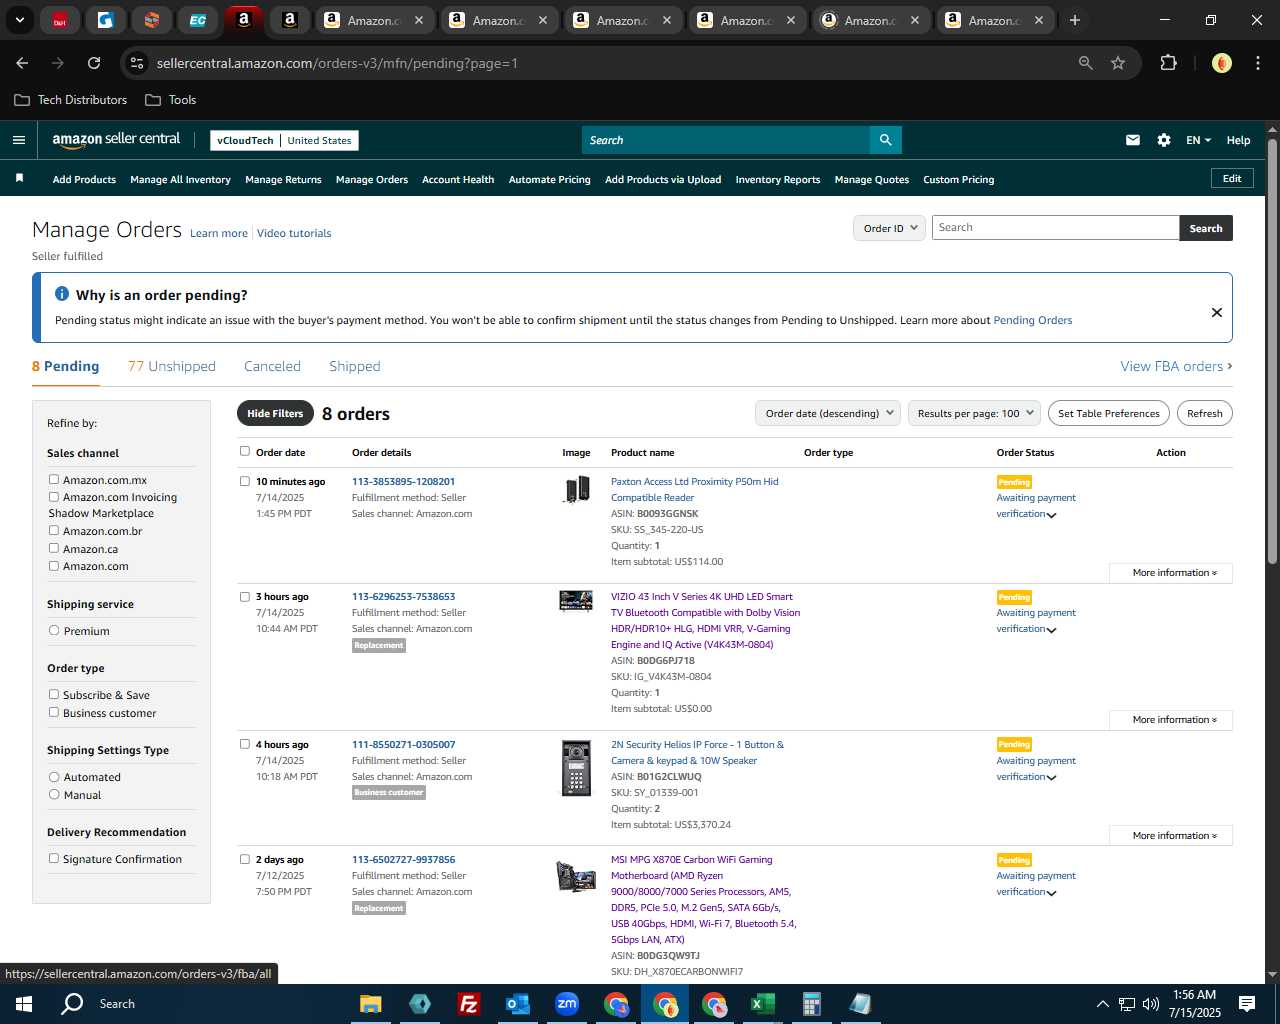The height and width of the screenshot is (1024, 1280).
Task: Select the Automated shipping settings radio
Action: point(54,776)
